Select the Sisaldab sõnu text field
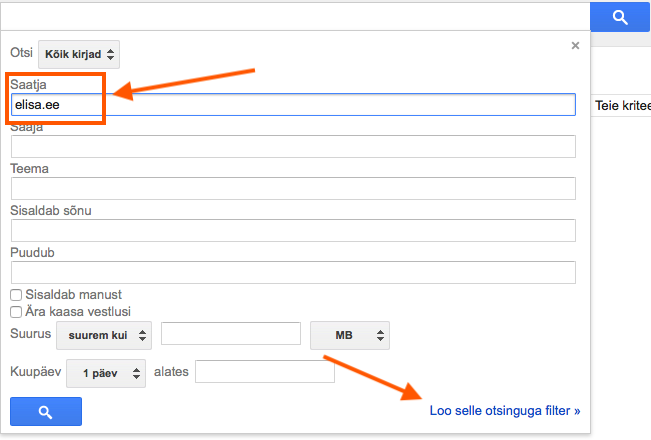Viewport: 651px width, 440px height. pos(293,230)
